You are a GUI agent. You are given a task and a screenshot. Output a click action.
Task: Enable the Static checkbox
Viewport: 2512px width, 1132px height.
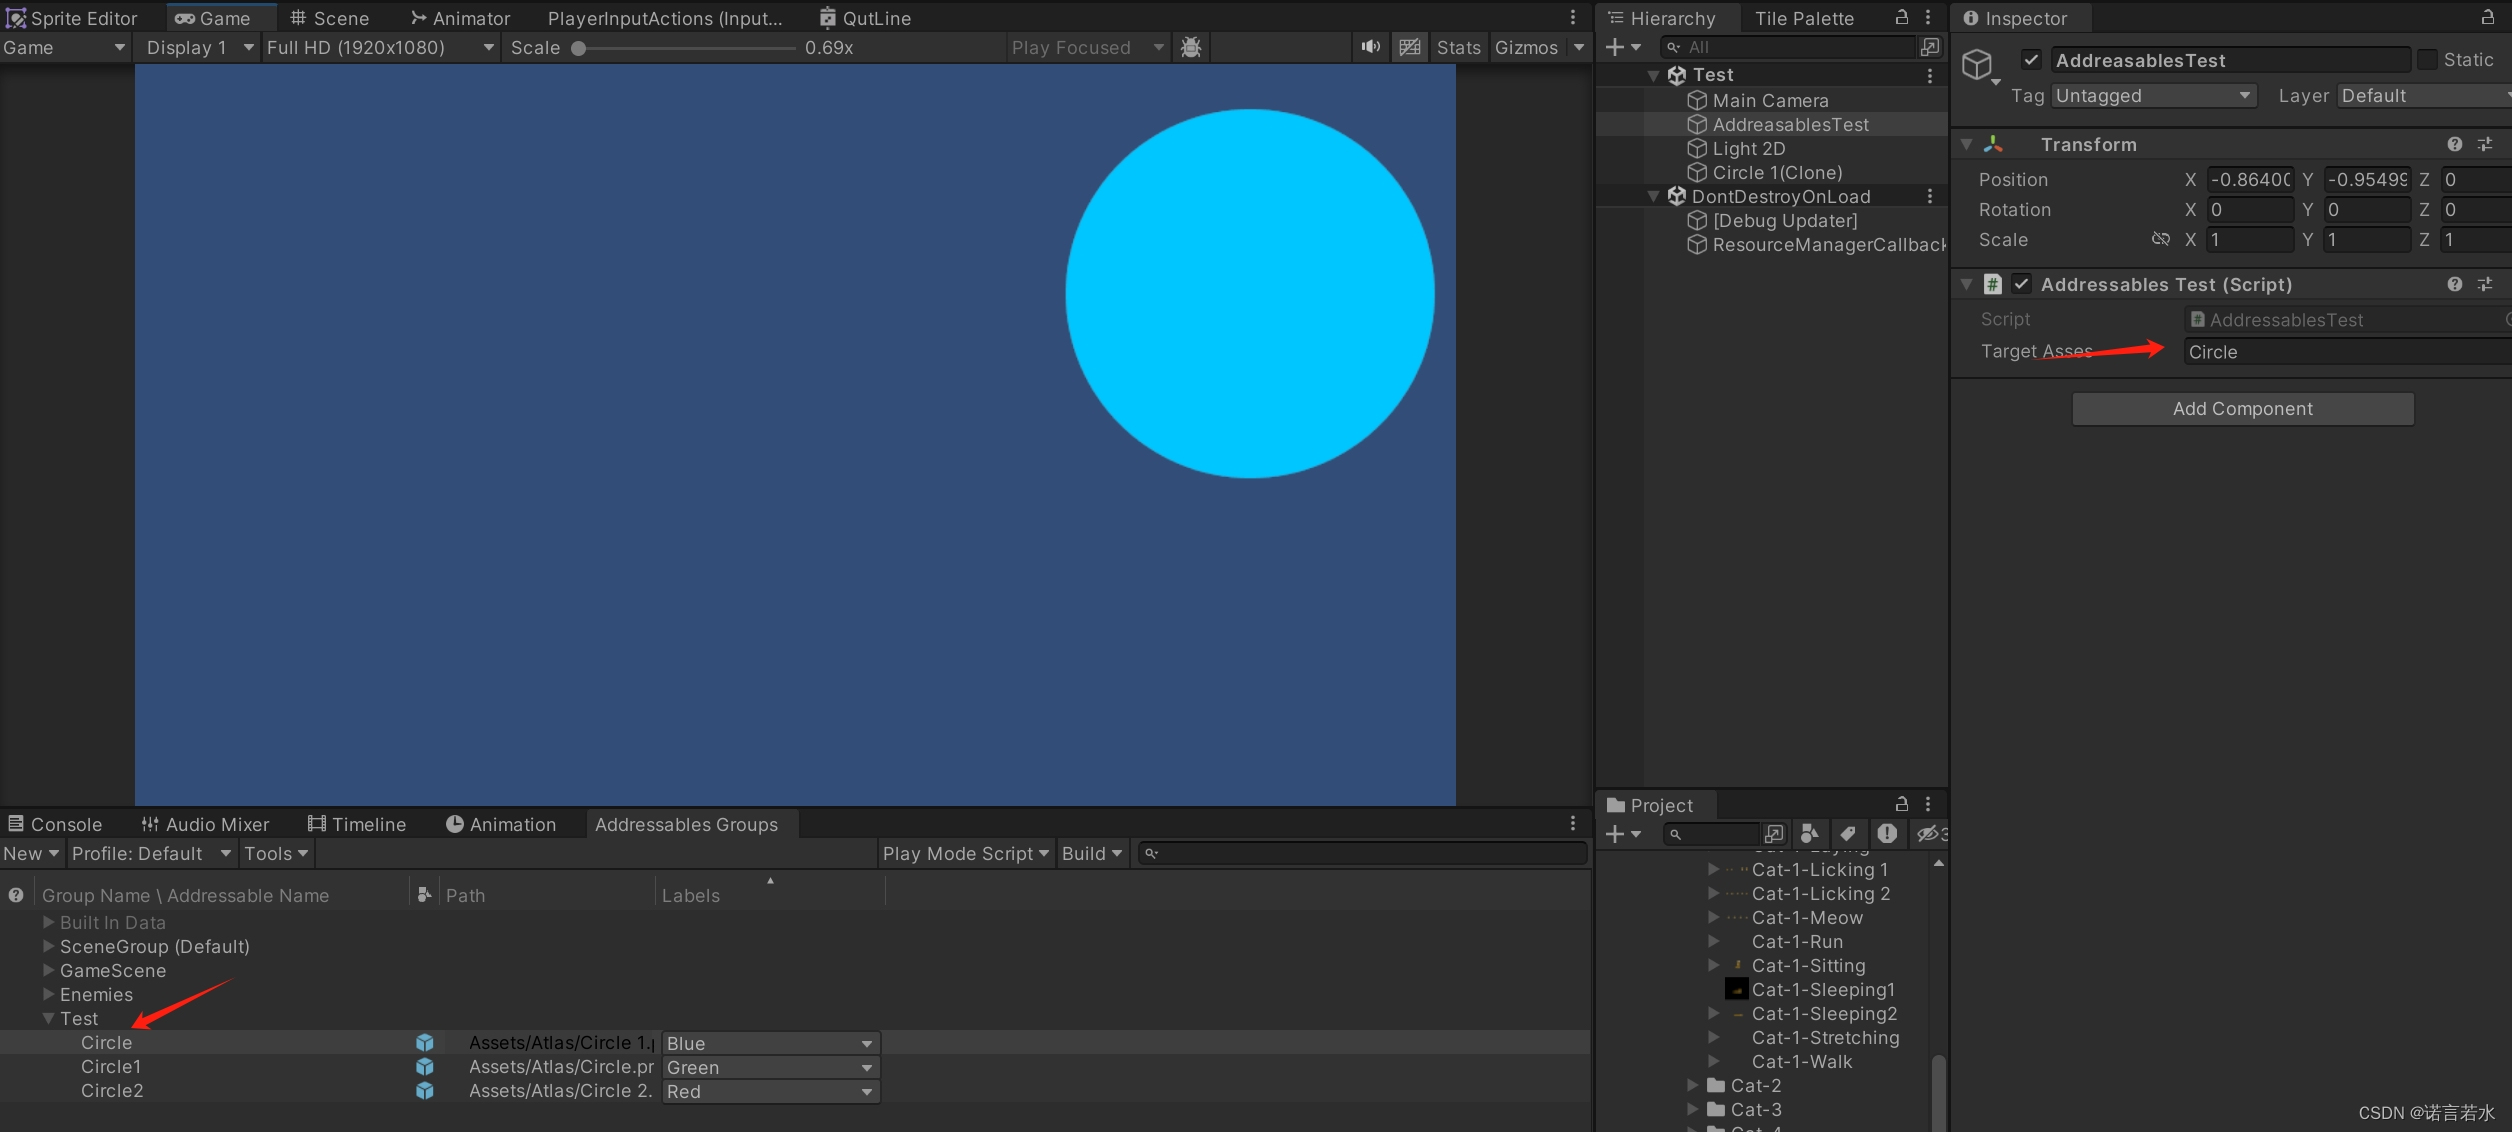click(x=2427, y=60)
